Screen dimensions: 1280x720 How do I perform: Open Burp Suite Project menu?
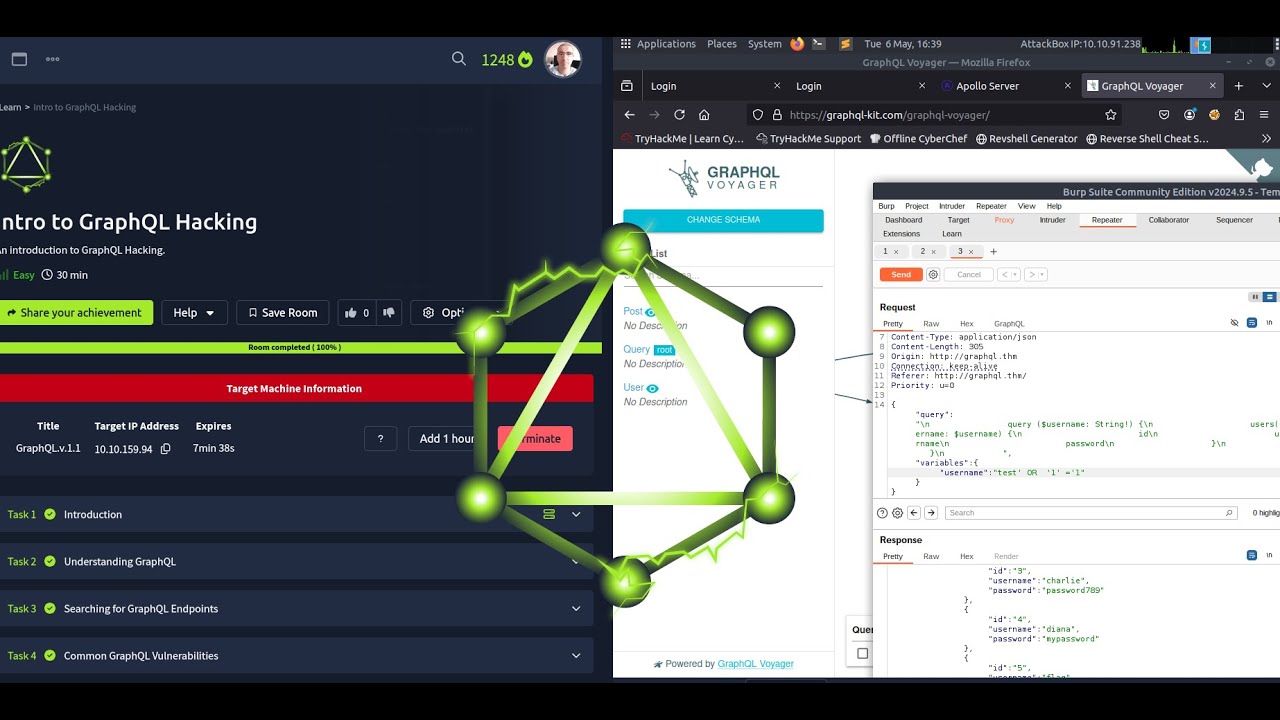917,206
